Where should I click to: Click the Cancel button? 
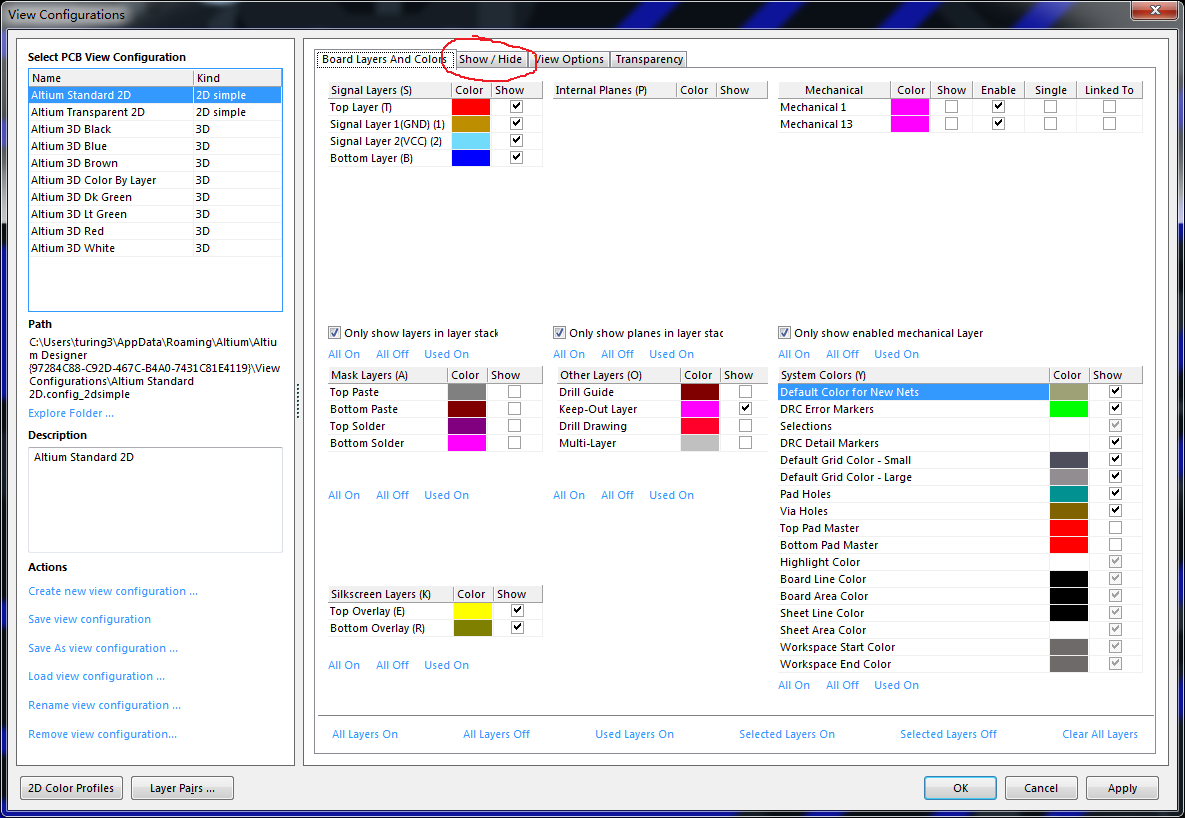click(x=1041, y=788)
